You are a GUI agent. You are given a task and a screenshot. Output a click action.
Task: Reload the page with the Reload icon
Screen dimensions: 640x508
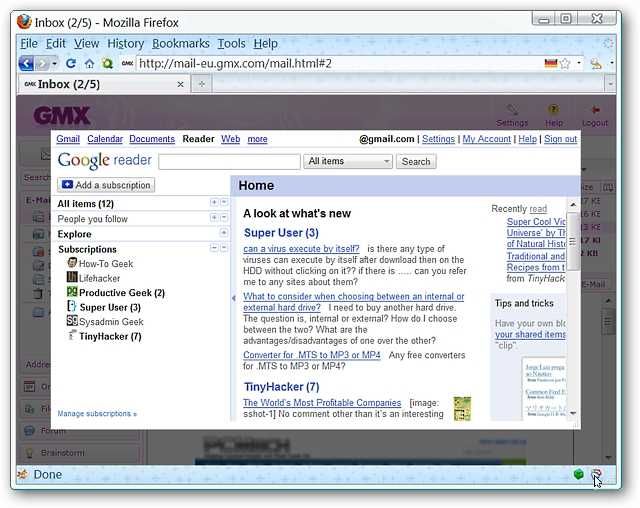point(71,63)
